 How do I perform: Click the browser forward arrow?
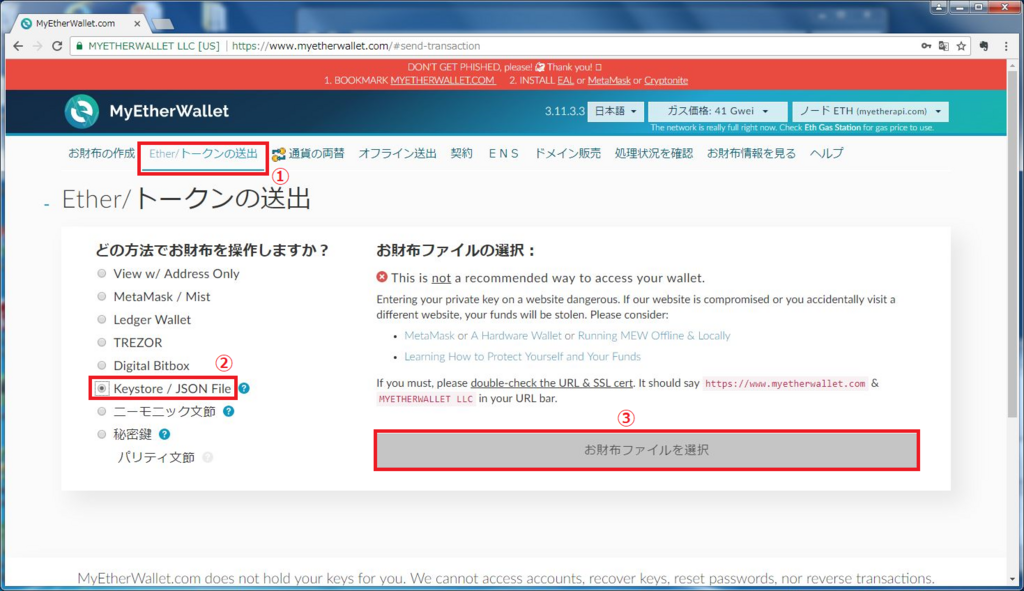[x=37, y=46]
